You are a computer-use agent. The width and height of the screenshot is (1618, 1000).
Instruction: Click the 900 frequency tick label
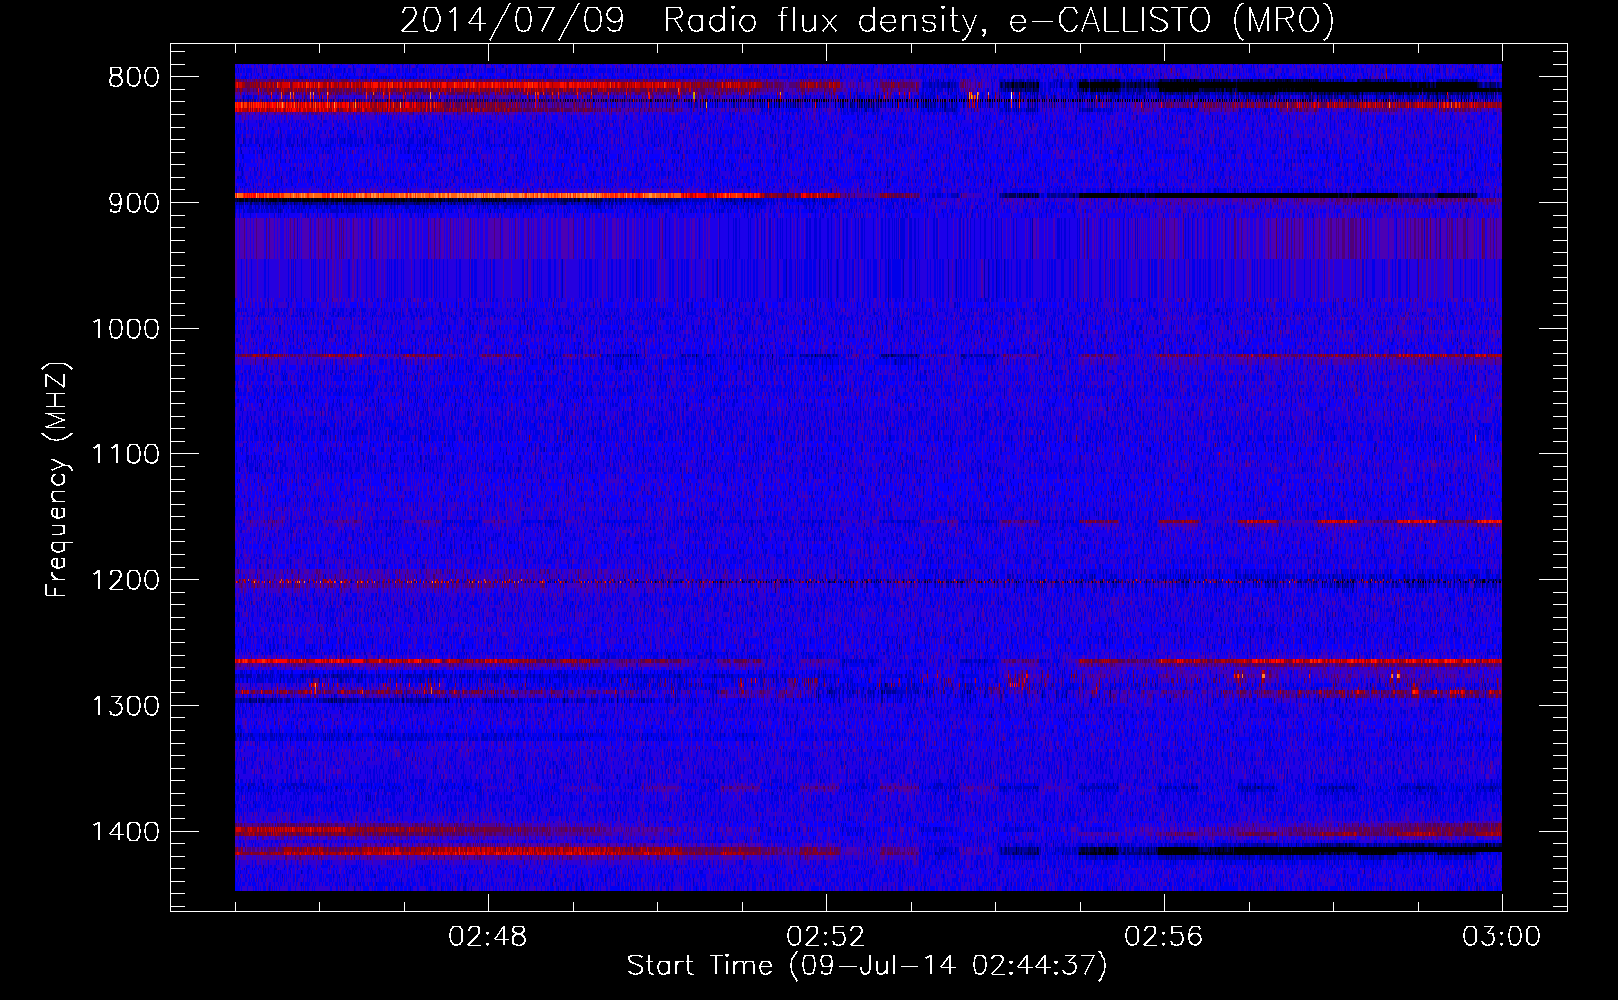tap(134, 203)
